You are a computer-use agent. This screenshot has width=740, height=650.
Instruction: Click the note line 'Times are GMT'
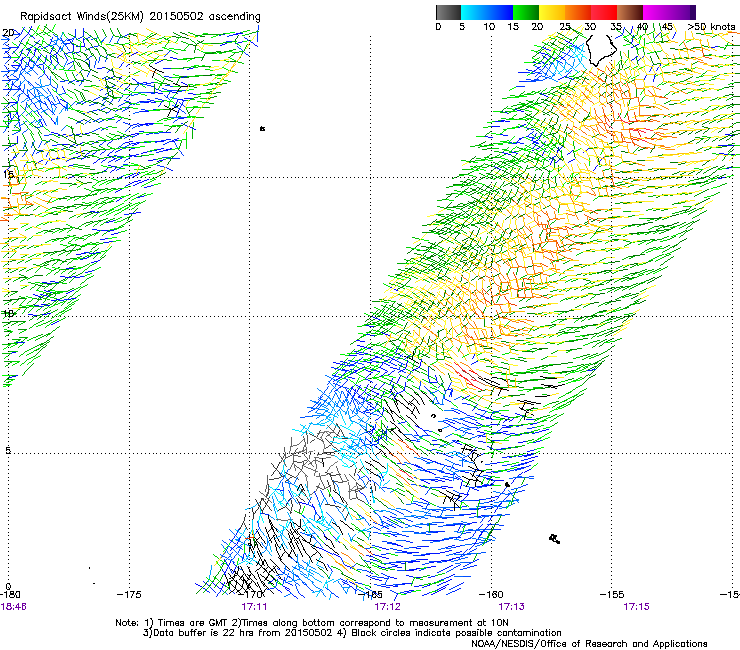(x=191, y=623)
